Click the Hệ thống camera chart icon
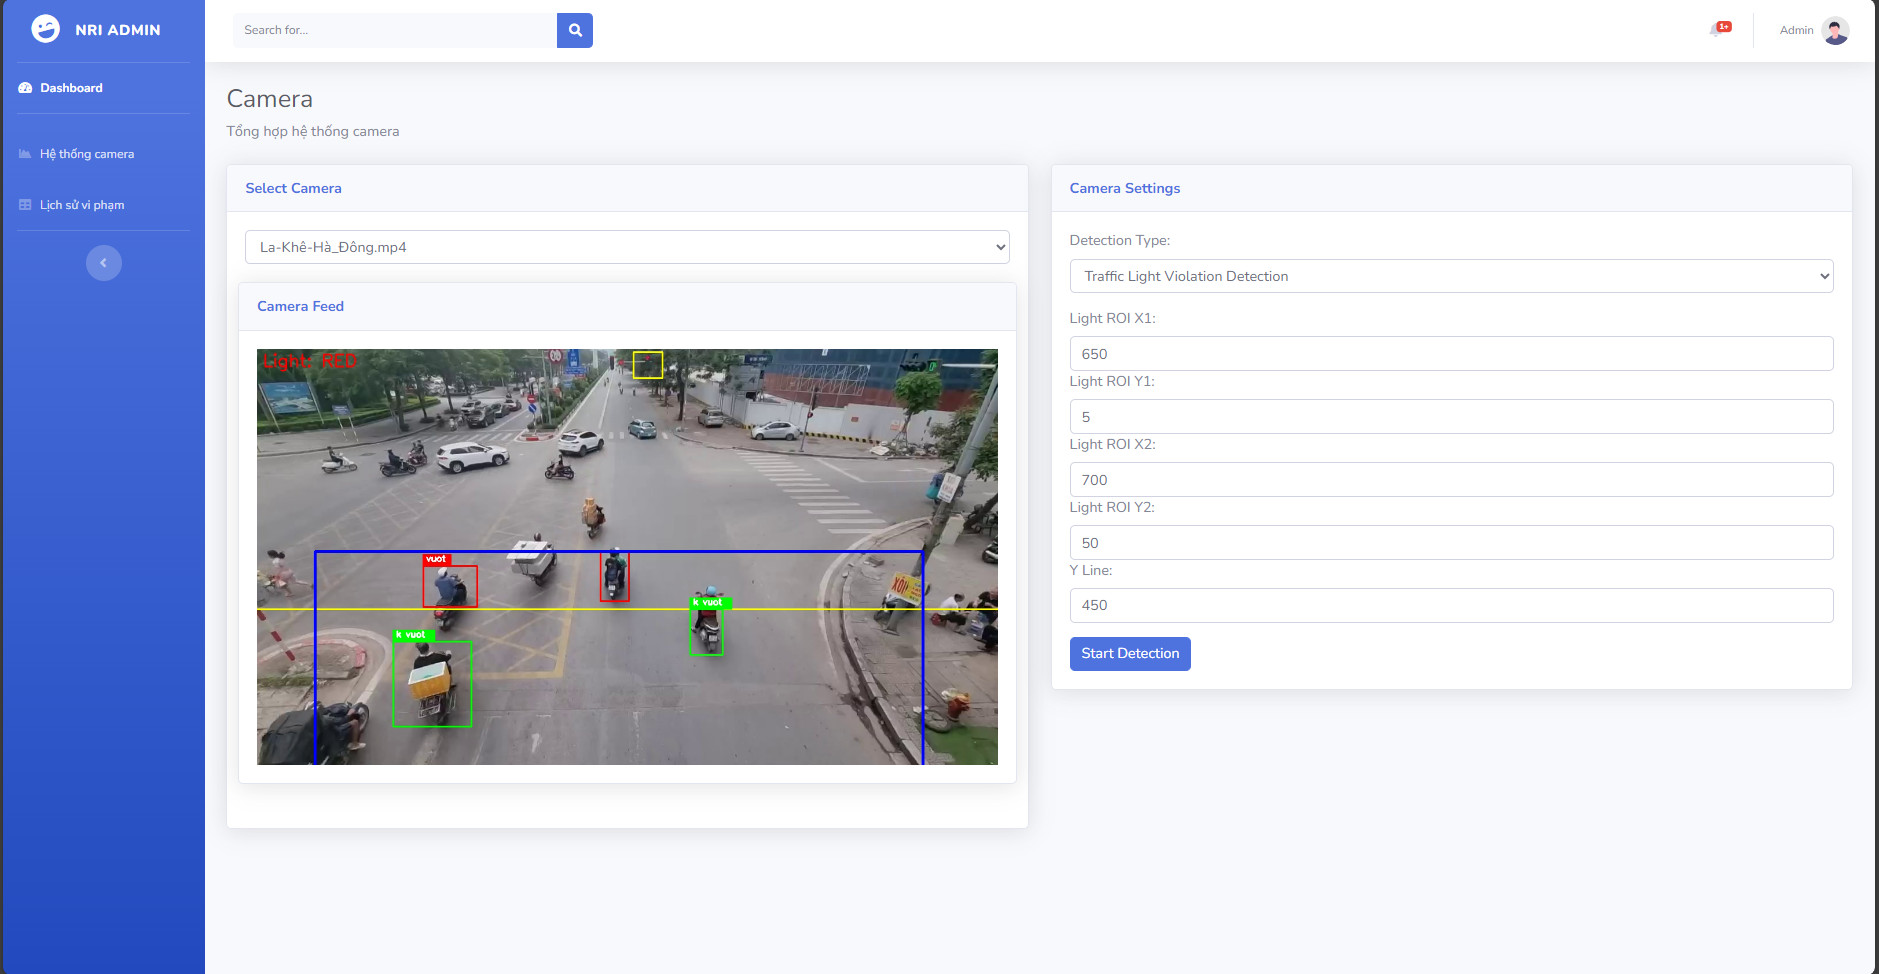The image size is (1879, 974). [x=25, y=154]
